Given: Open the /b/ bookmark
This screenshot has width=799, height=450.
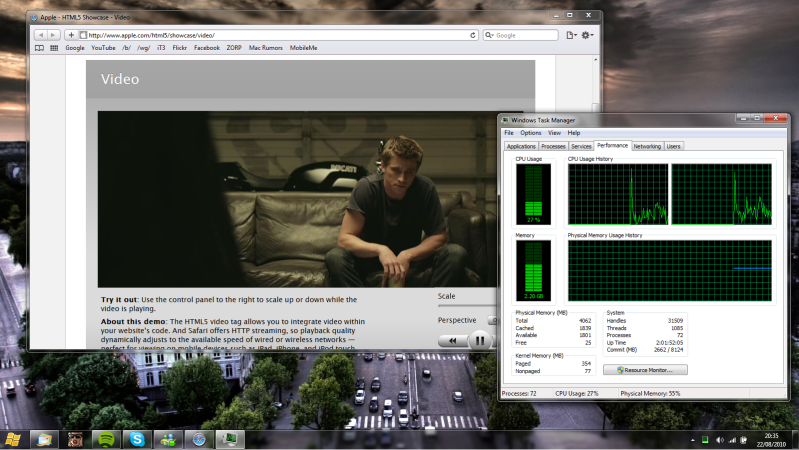Looking at the screenshot, I should point(126,48).
